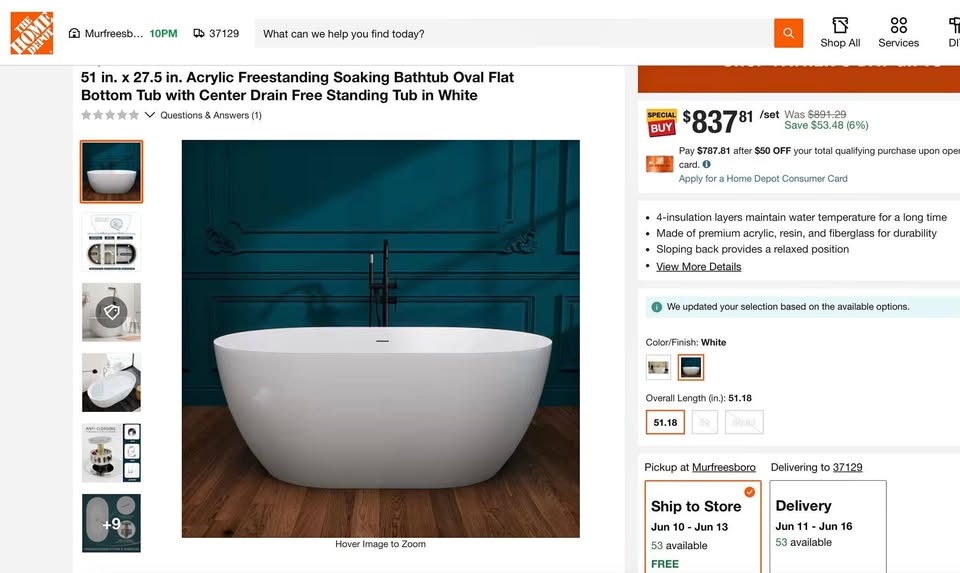
Task: Expand View More Details link
Action: (699, 266)
